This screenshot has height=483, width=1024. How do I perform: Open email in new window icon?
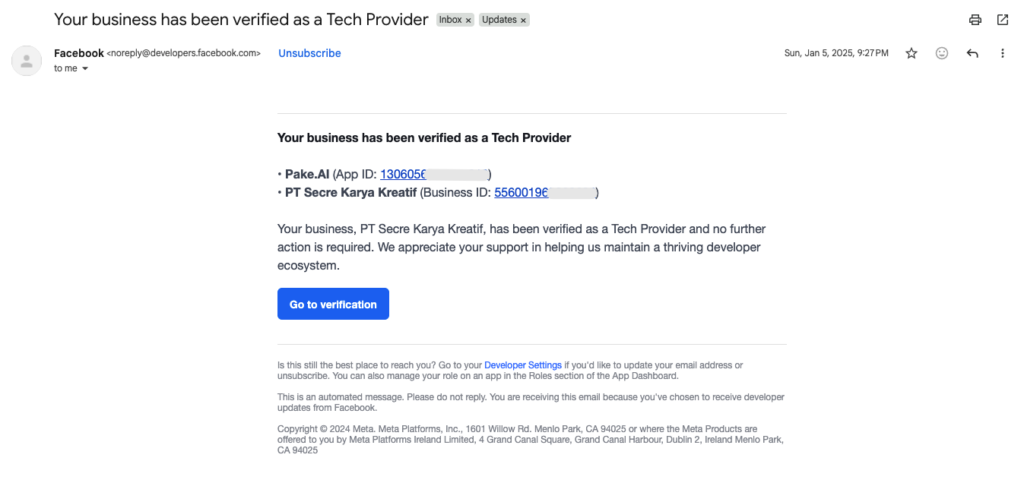pos(1002,20)
